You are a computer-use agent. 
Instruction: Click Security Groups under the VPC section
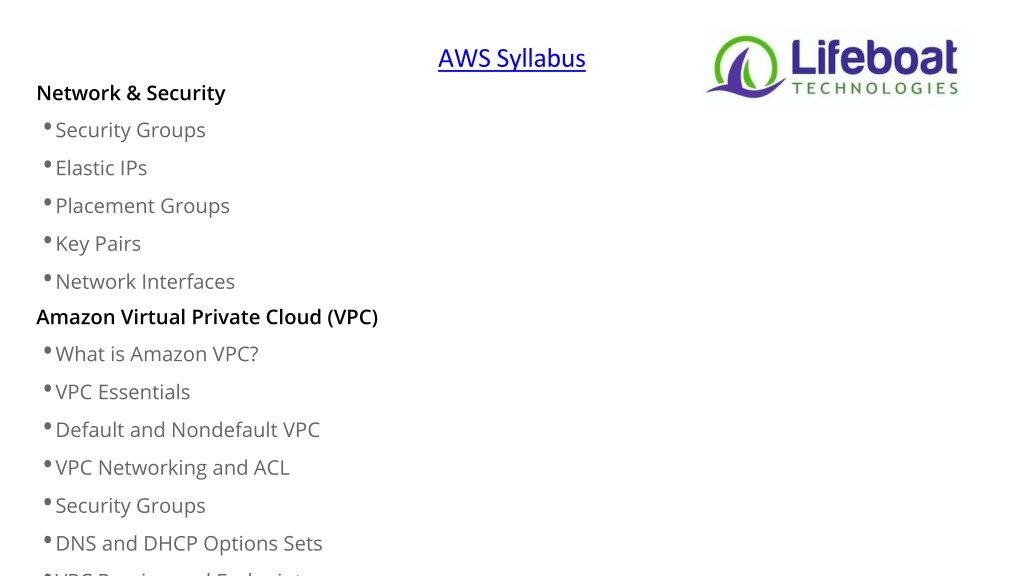click(x=131, y=505)
